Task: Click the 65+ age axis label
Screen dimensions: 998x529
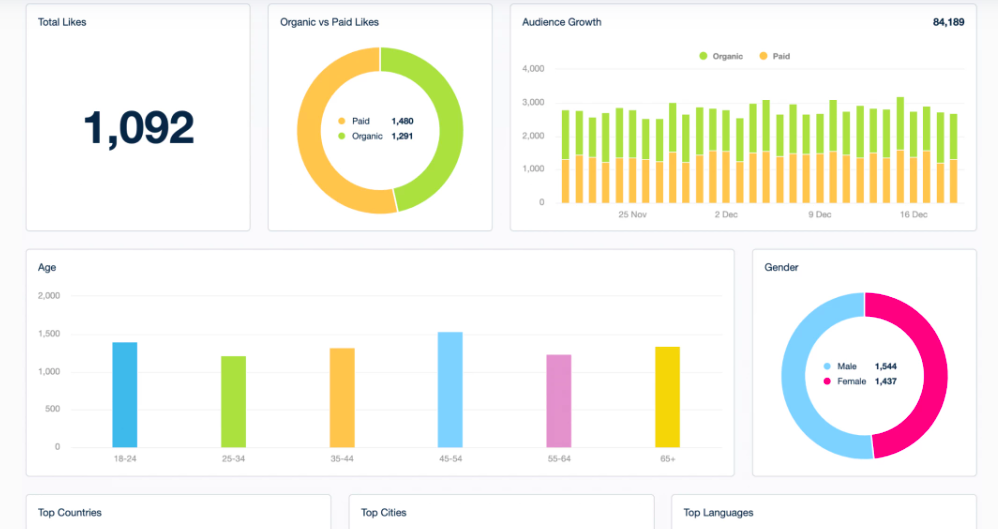Action: pyautogui.click(x=668, y=458)
